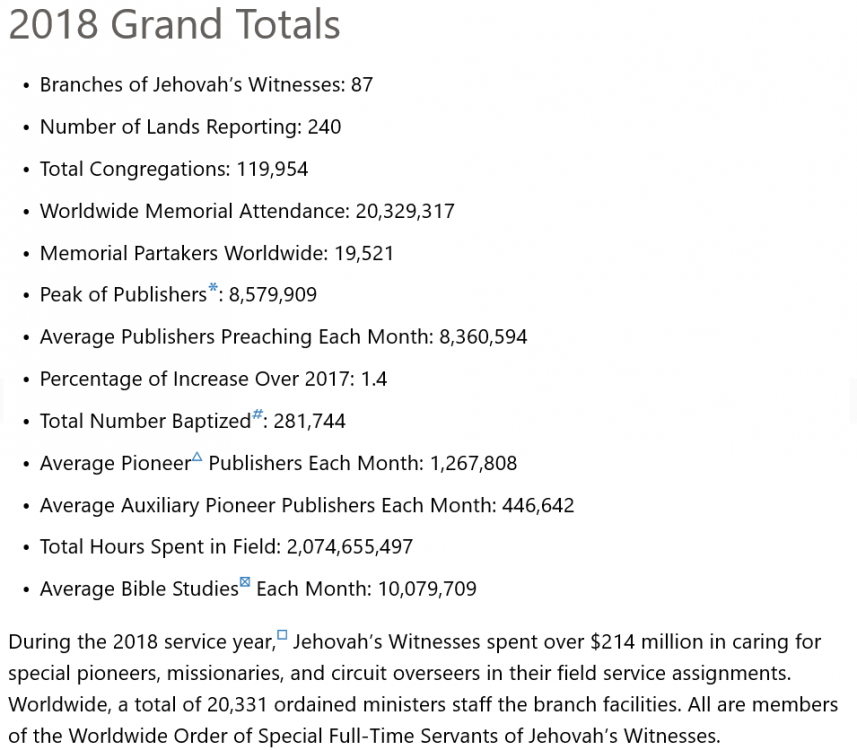This screenshot has width=857, height=750.
Task: Click the asterisk footnote after Peak of Publishers
Action: (x=213, y=290)
